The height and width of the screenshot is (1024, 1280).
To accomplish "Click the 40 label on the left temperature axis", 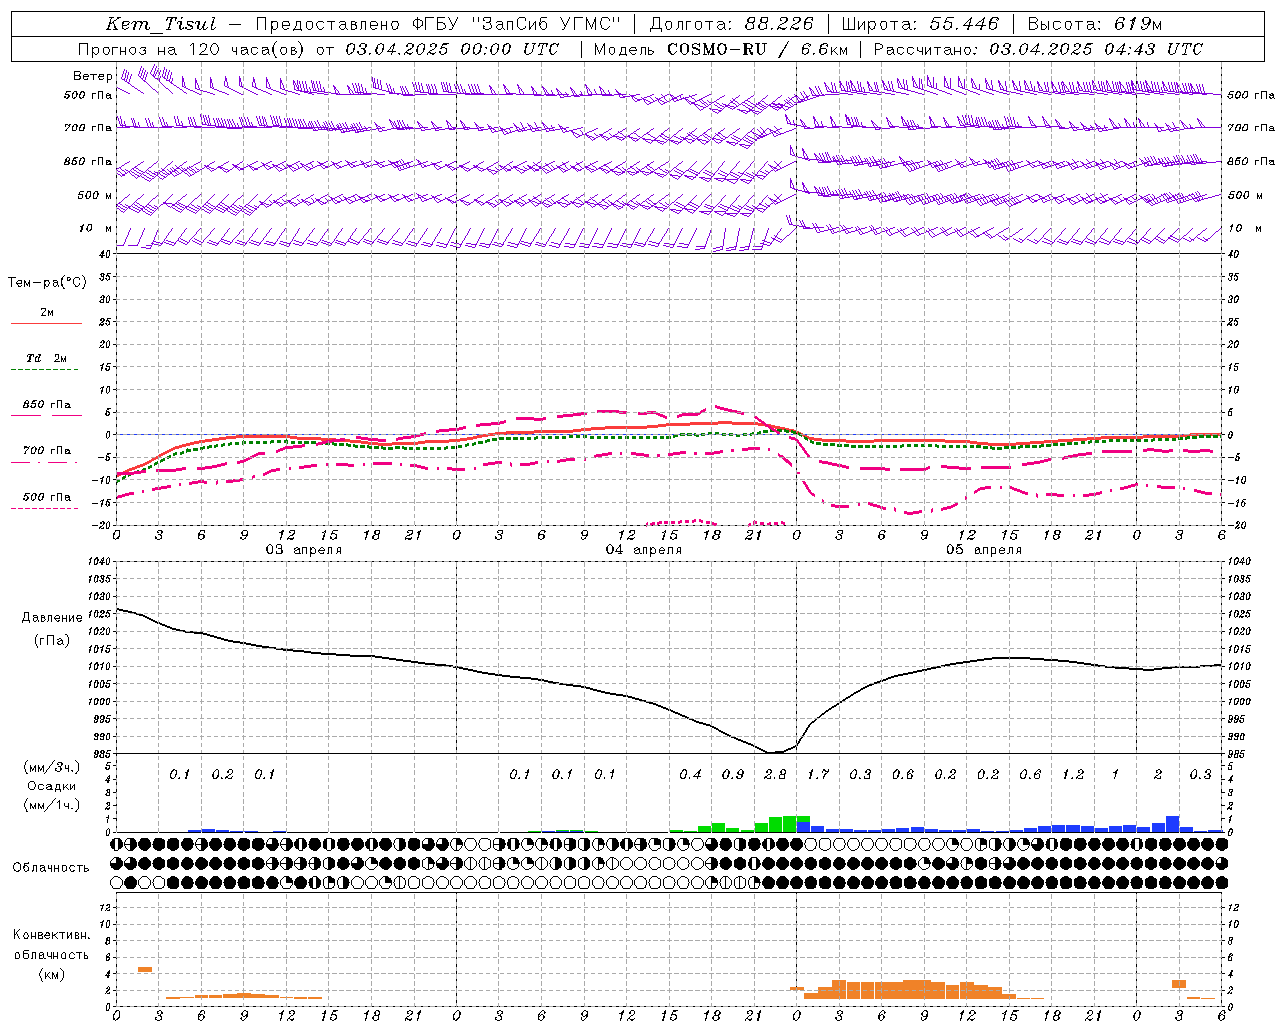I will click(104, 254).
